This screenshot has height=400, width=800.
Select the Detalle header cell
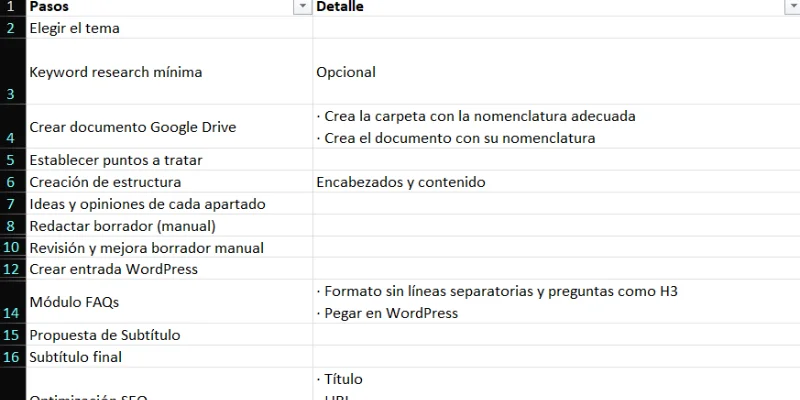(x=556, y=8)
